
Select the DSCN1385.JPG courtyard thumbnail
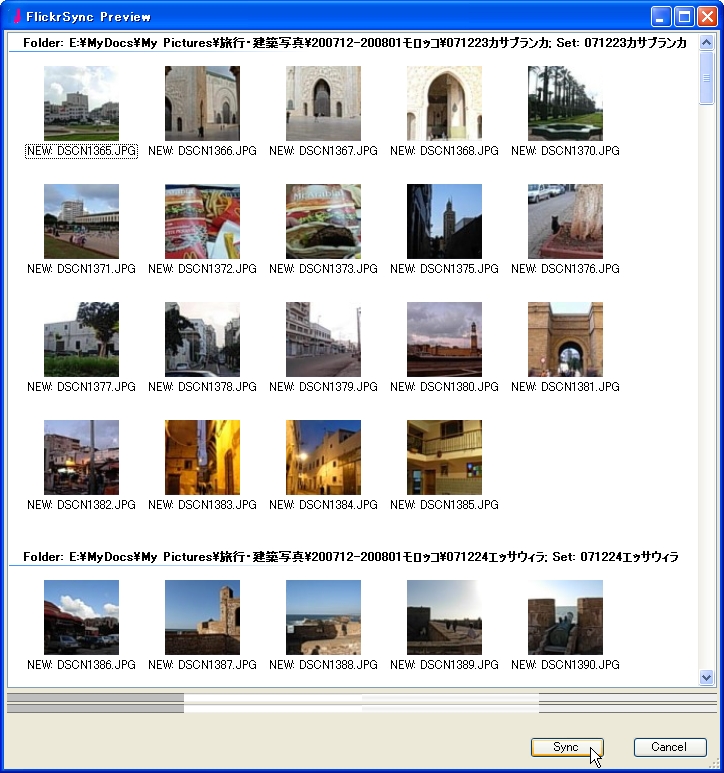445,457
